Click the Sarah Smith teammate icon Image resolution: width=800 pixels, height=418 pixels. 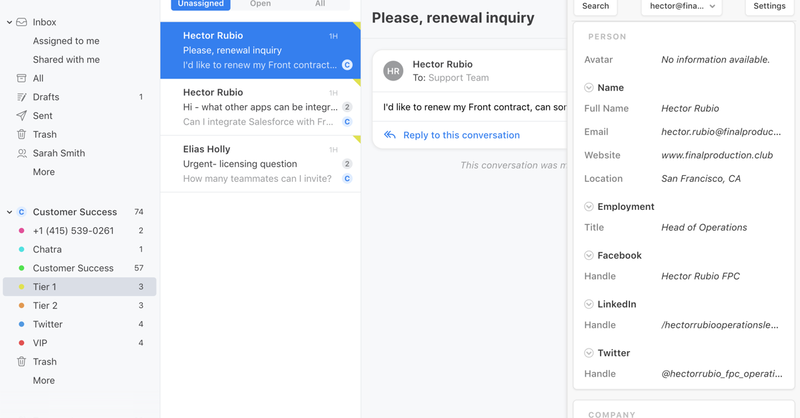pos(22,153)
